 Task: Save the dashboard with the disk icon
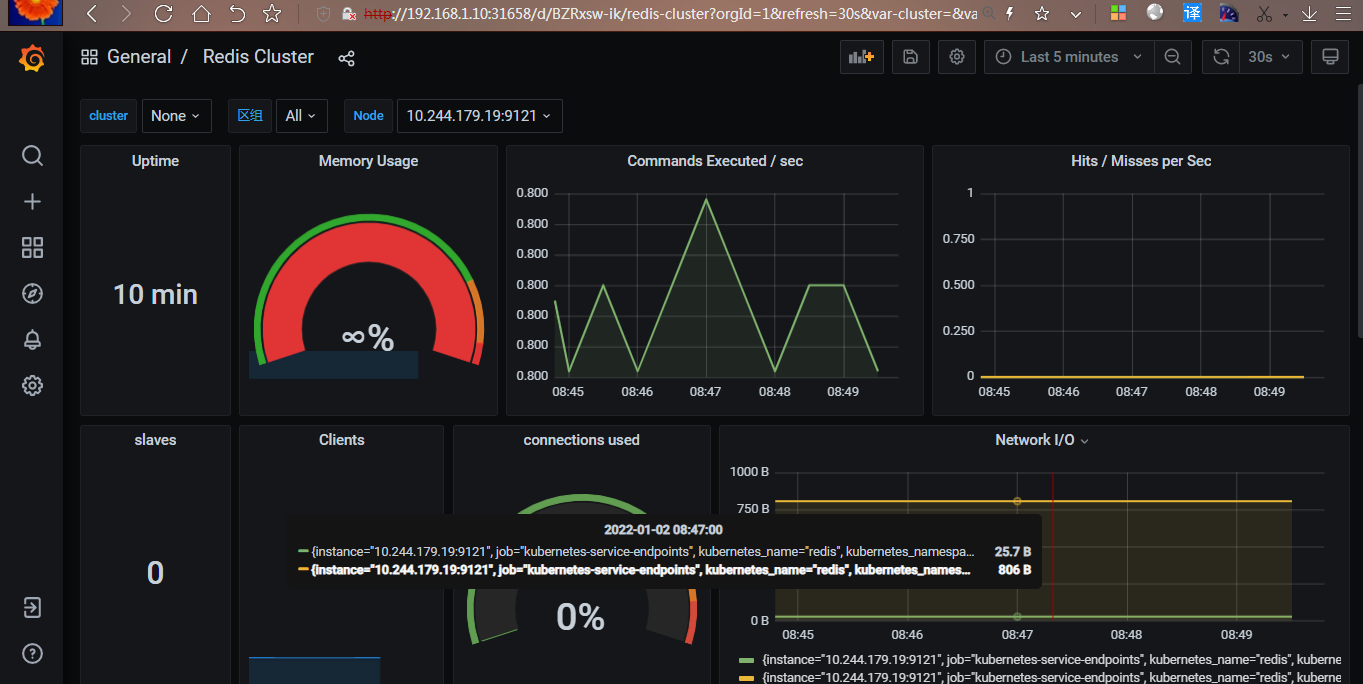(x=910, y=57)
